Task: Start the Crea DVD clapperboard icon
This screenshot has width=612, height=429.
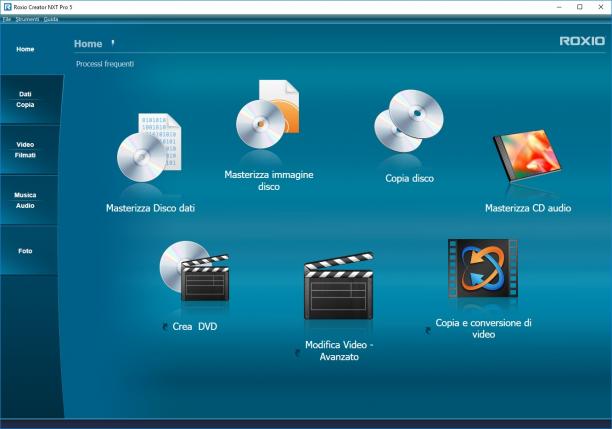Action: coord(194,271)
